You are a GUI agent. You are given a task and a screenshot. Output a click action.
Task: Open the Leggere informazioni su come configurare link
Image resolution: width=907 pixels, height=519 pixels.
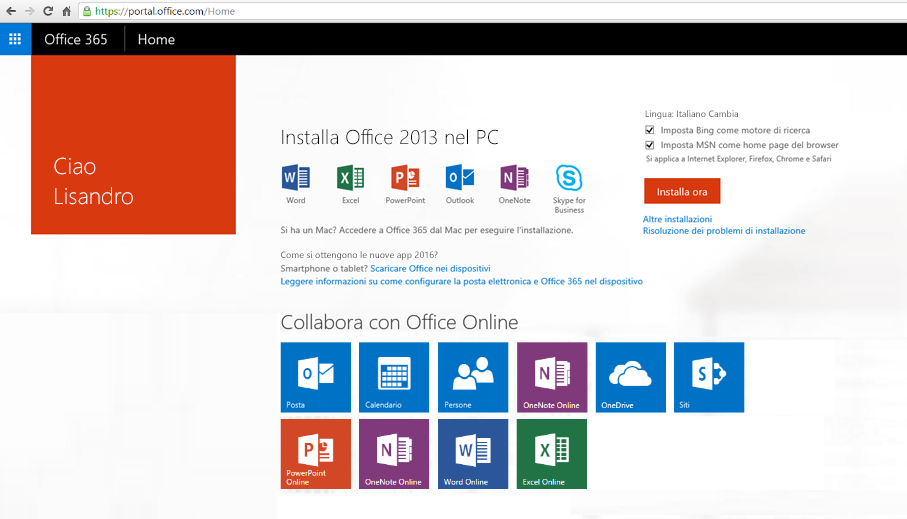(462, 281)
